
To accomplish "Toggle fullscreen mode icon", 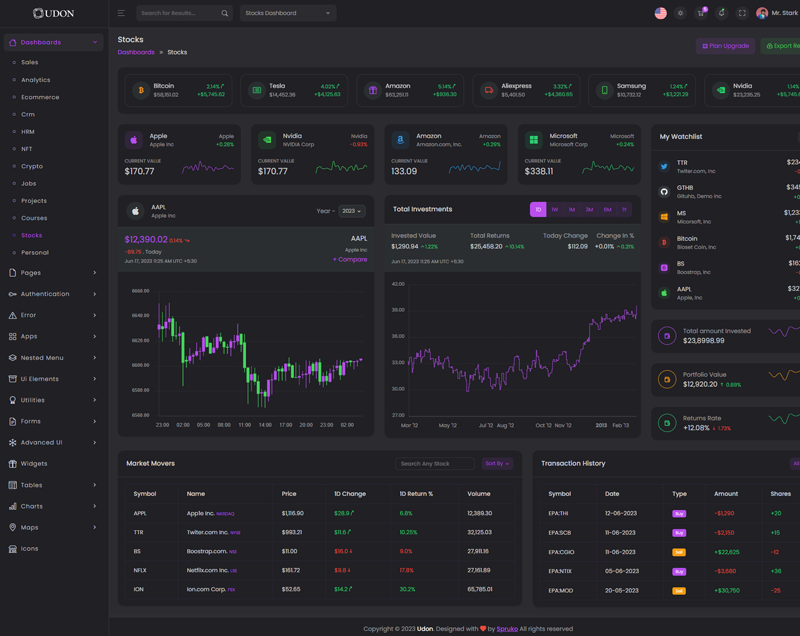I will point(742,13).
